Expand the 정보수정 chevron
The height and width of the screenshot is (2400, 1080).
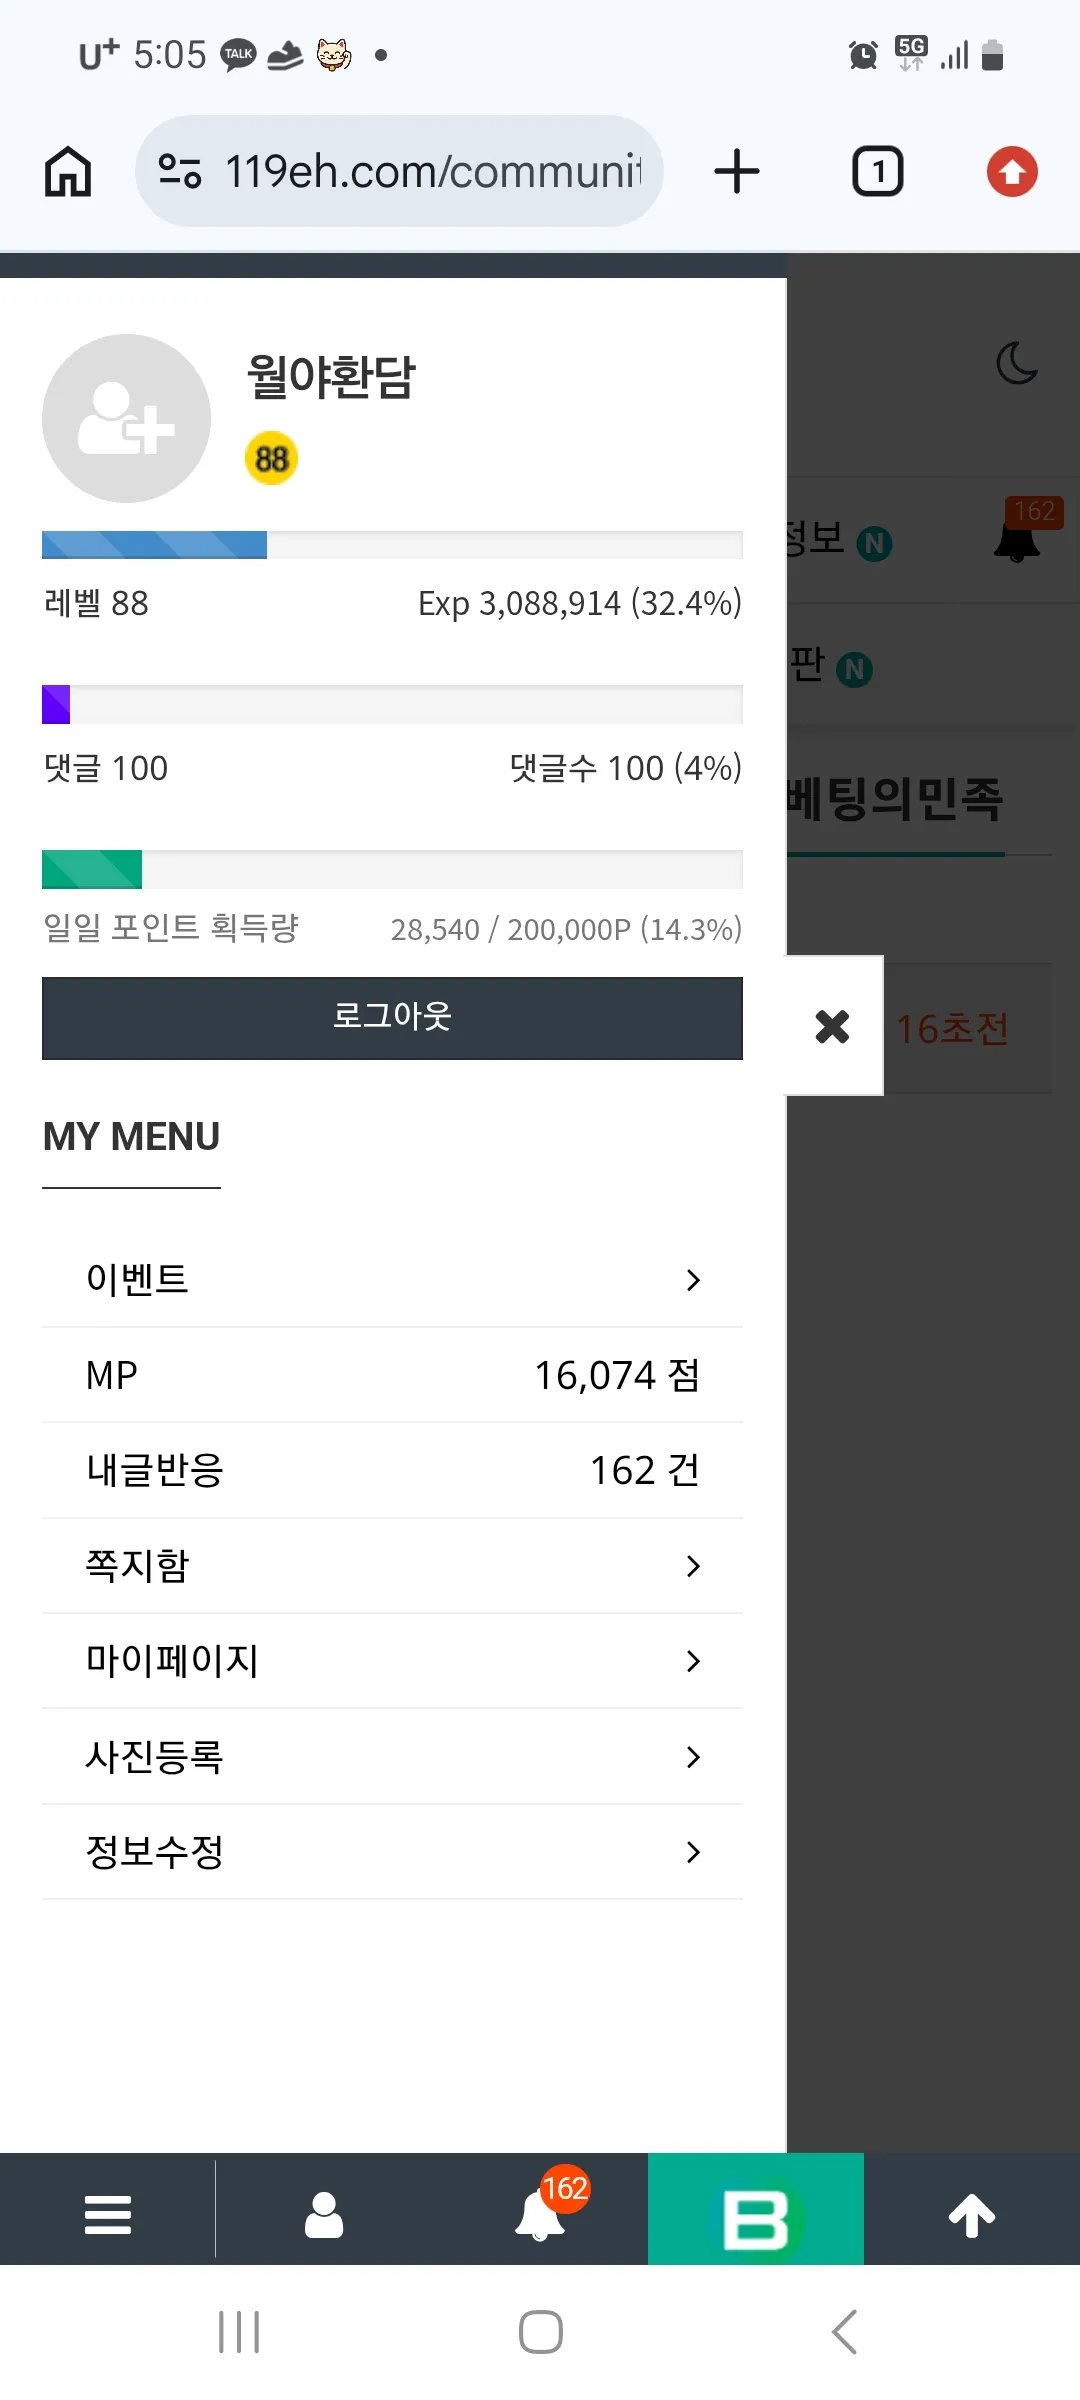tap(693, 1852)
